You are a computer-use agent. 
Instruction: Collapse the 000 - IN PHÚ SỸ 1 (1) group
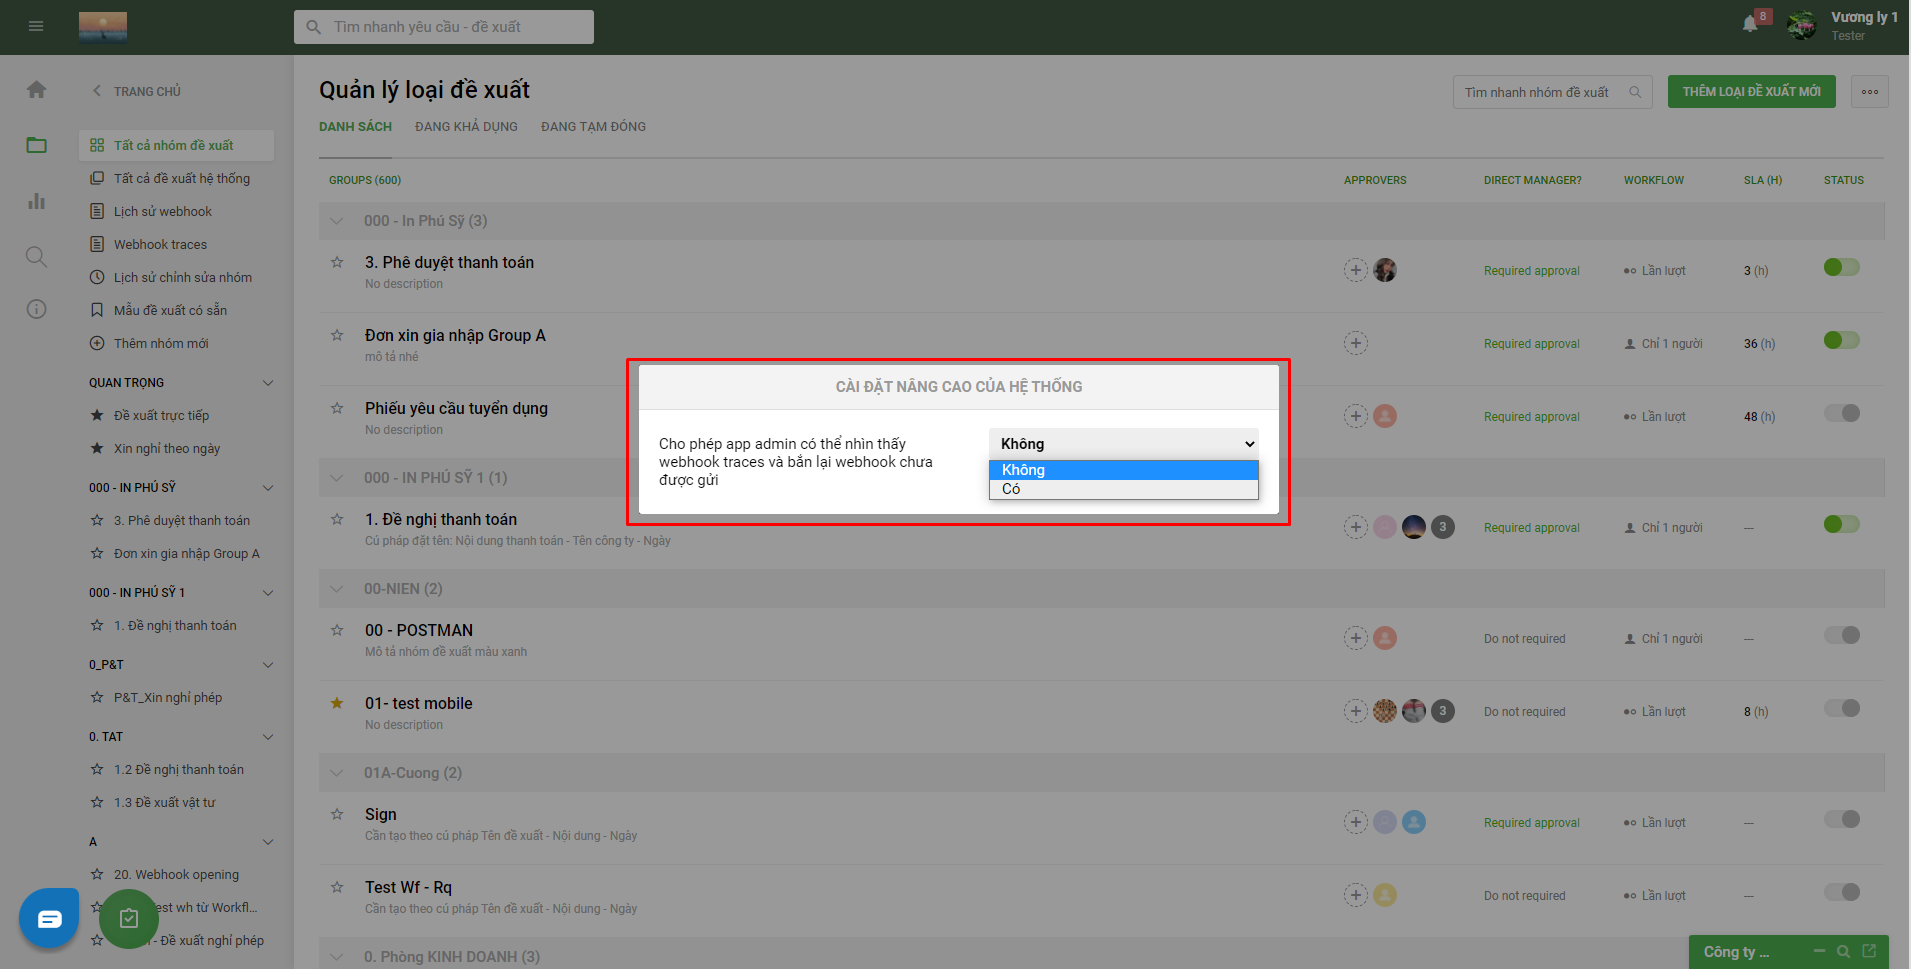coord(337,478)
